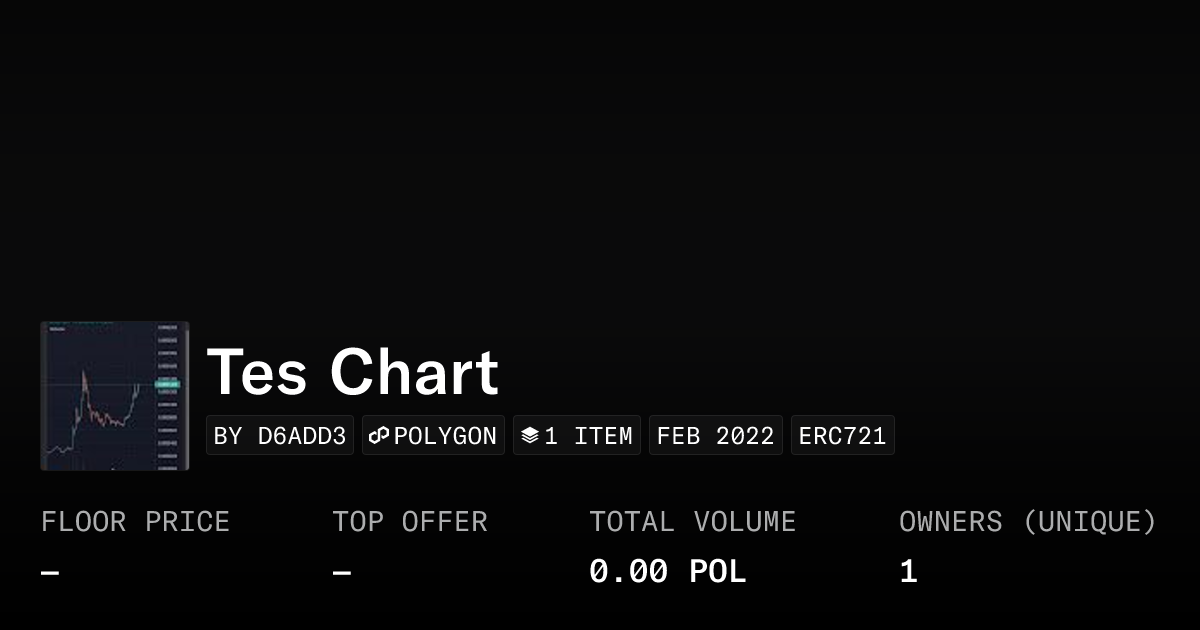The width and height of the screenshot is (1200, 630).
Task: Select the POLYGON chain text label
Action: (445, 436)
